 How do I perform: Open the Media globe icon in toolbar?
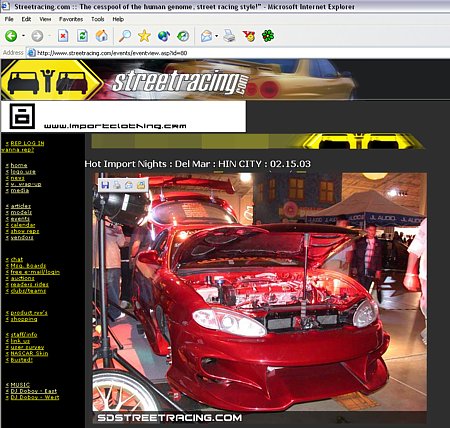164,36
